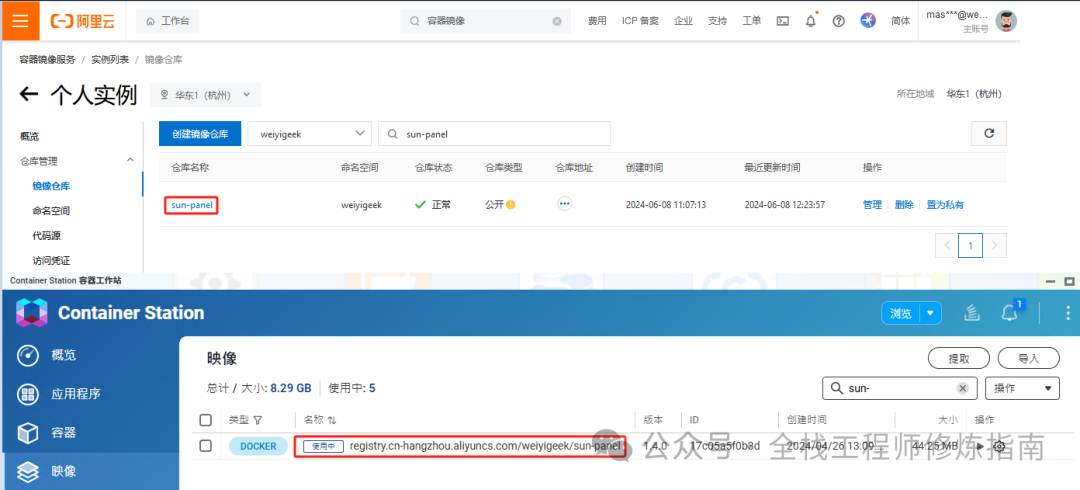Viewport: 1080px width, 490px height.
Task: Open the 操作 actions dropdown
Action: pos(1022,388)
